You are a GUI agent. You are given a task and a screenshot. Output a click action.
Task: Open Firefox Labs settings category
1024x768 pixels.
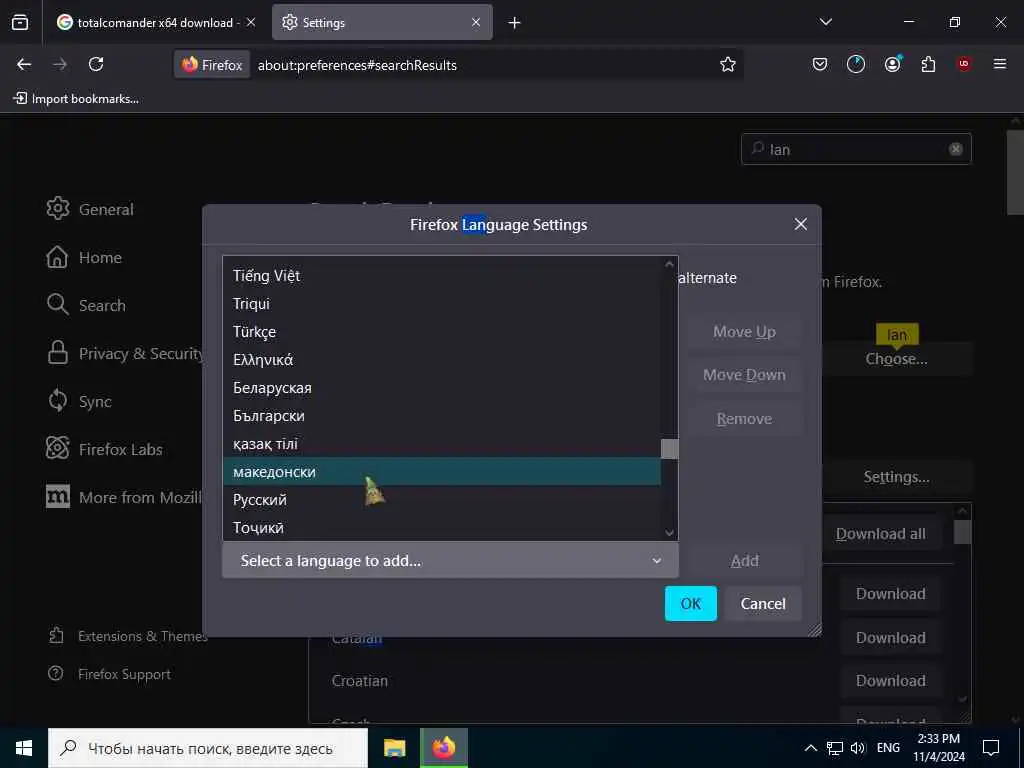[104, 449]
